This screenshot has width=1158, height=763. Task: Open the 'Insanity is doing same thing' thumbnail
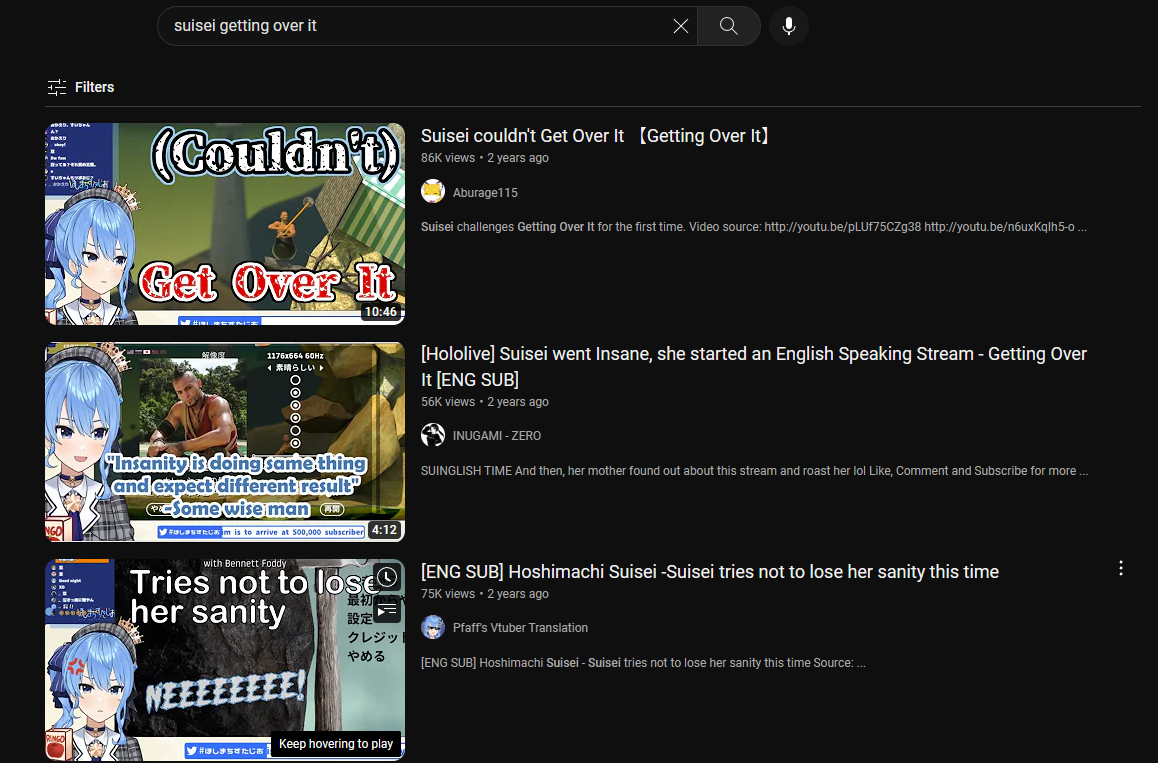(x=225, y=442)
